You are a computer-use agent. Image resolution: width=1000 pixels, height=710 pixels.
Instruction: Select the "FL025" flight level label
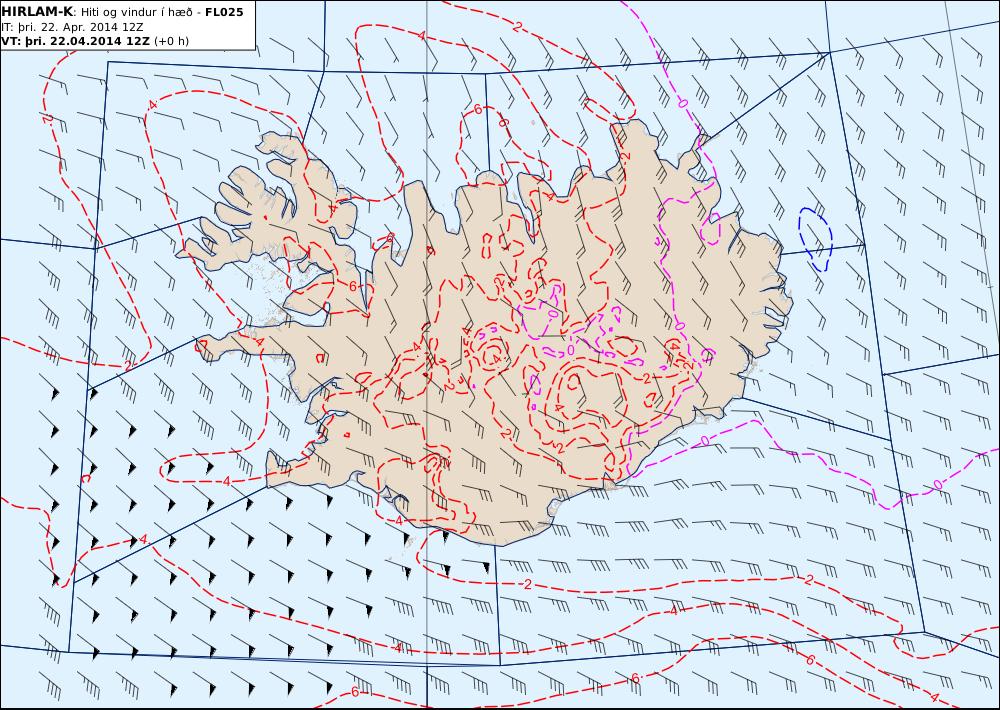(224, 12)
